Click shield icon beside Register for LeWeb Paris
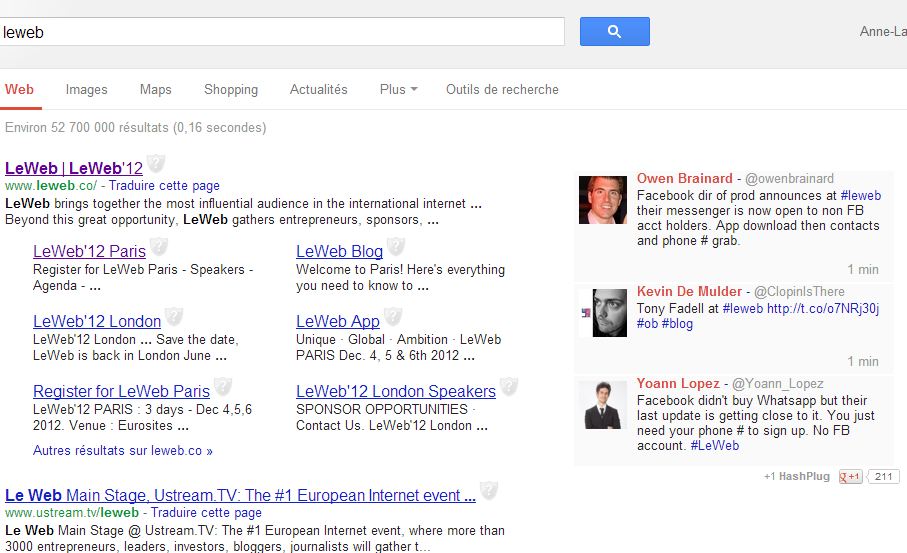Image resolution: width=907 pixels, height=553 pixels. (223, 386)
